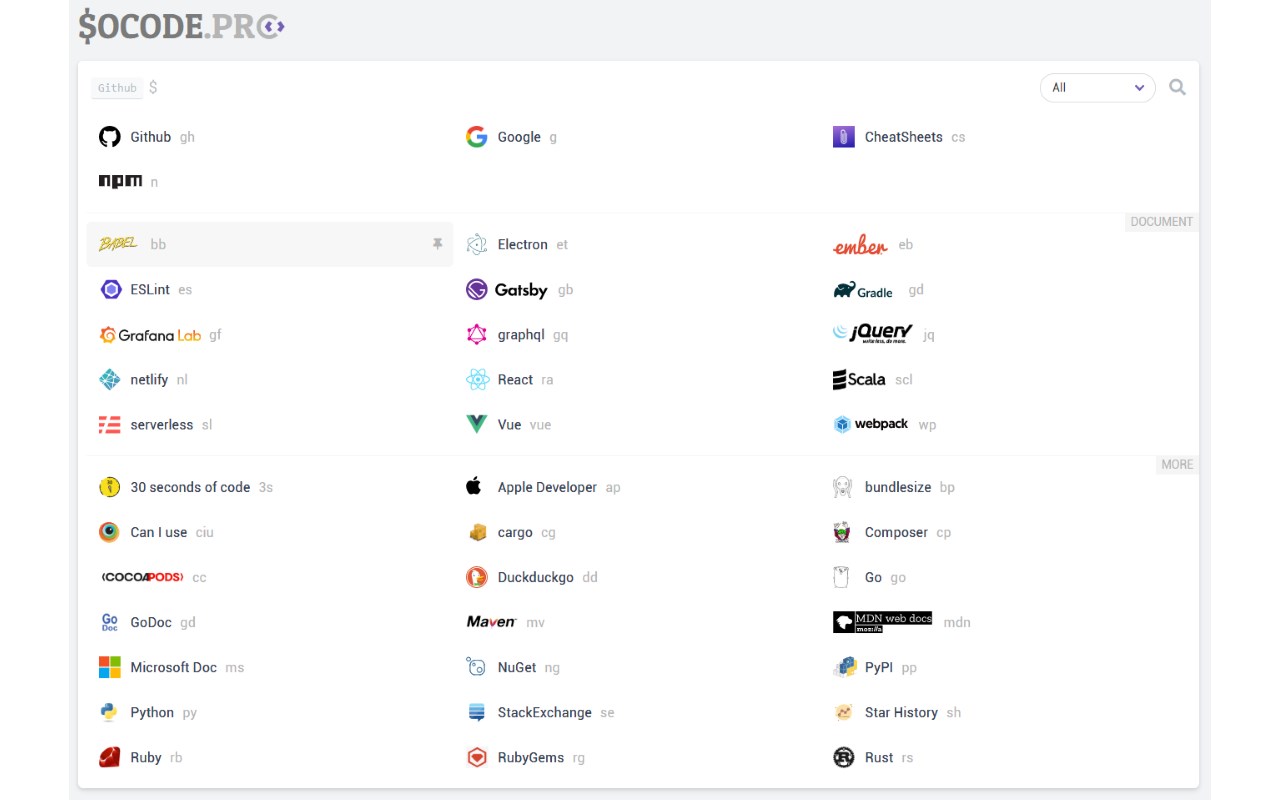Click the Babel logo
Screen dimensions: 1280x800
coord(118,244)
